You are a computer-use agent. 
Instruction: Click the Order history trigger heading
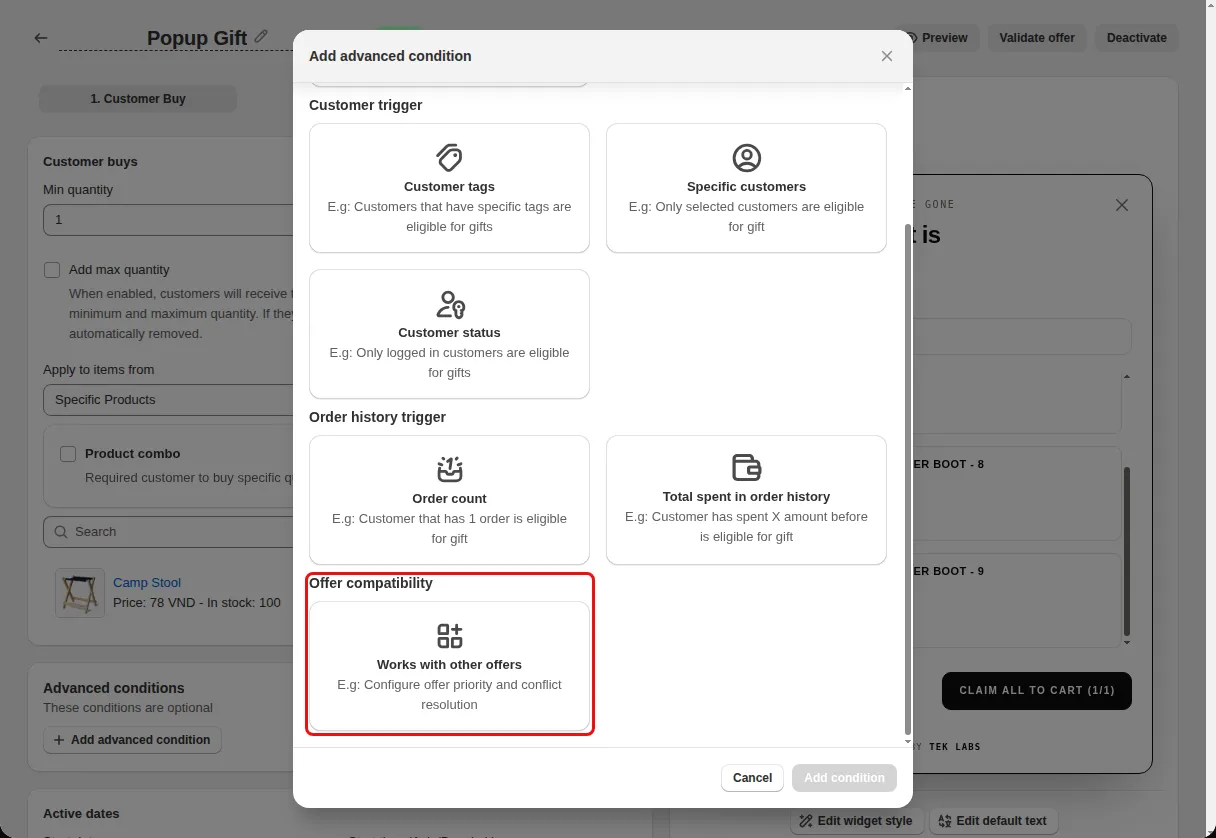[x=377, y=417]
